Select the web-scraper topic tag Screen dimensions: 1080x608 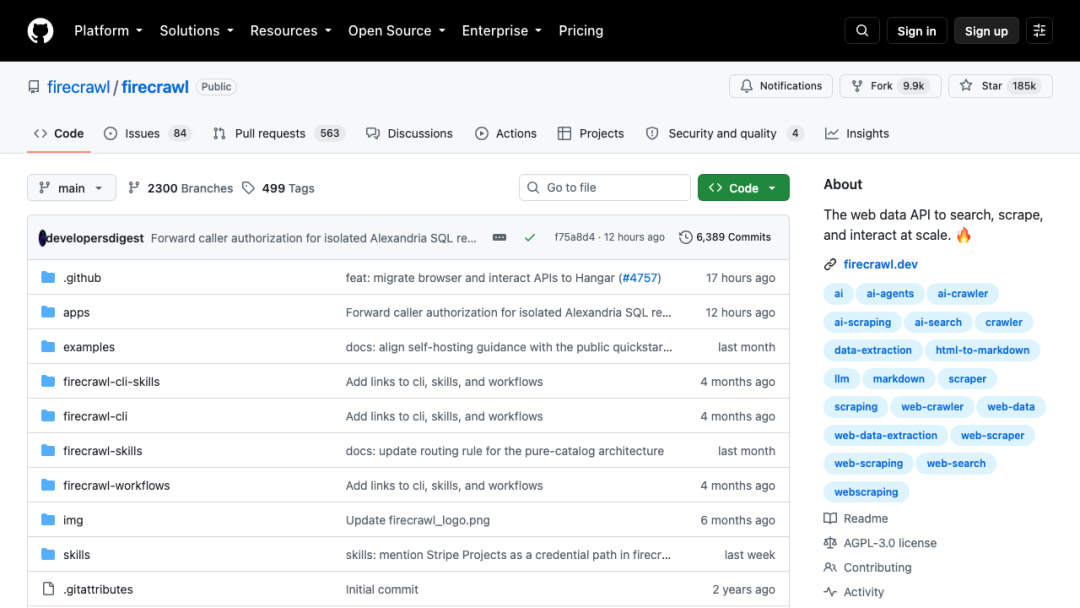coord(993,435)
